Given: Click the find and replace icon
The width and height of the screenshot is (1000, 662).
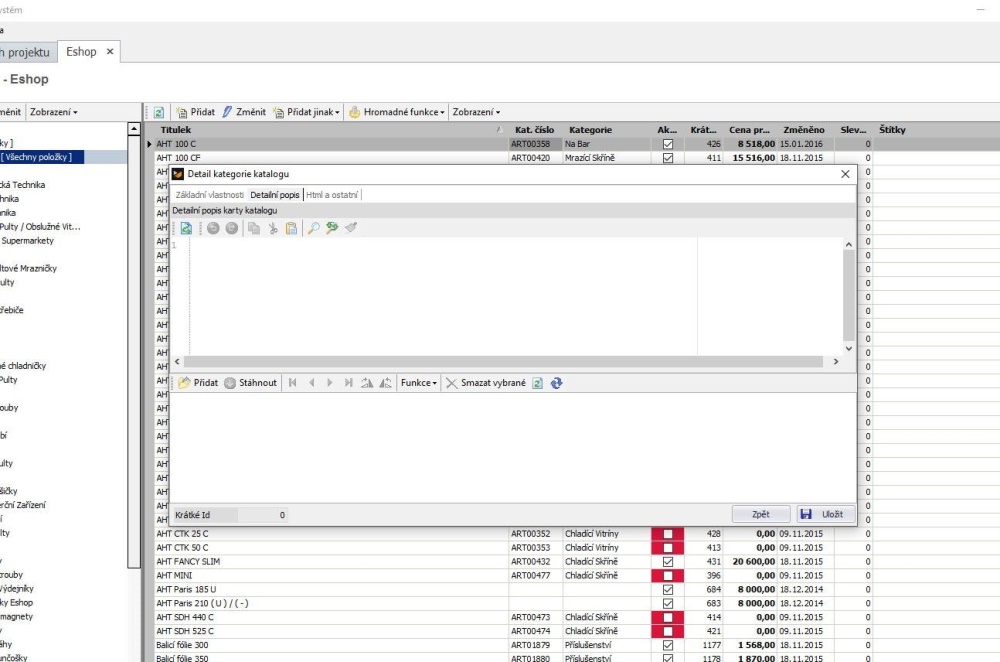Looking at the screenshot, I should point(332,228).
